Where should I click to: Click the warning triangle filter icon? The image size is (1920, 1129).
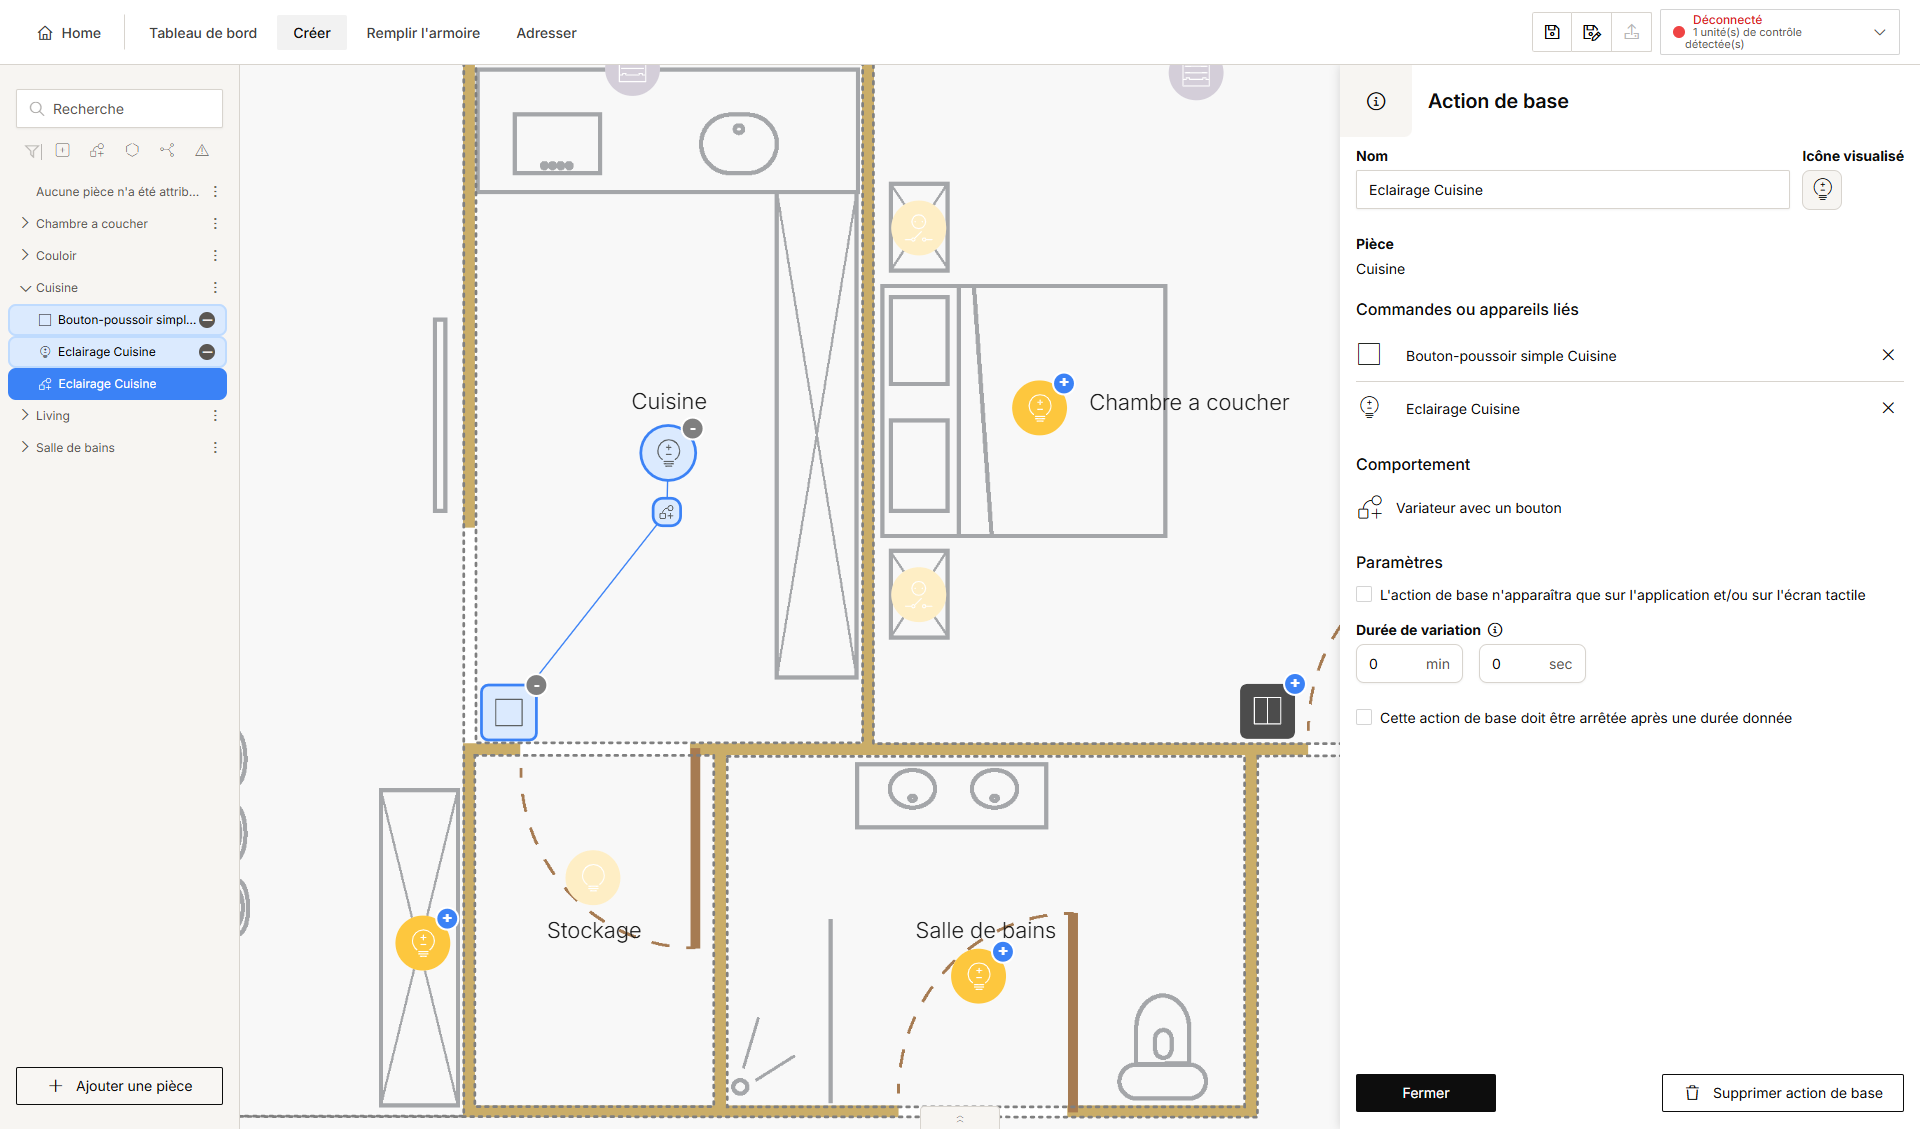202,150
